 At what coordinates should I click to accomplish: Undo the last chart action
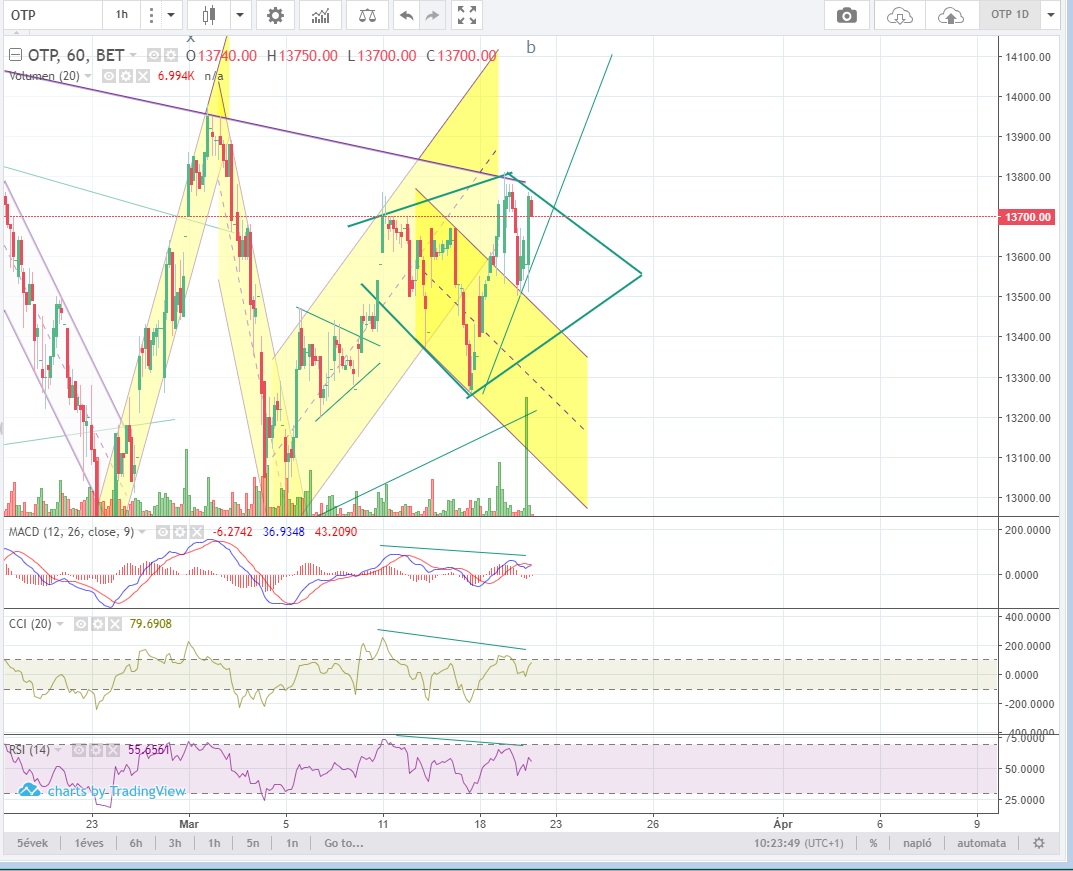pyautogui.click(x=406, y=15)
